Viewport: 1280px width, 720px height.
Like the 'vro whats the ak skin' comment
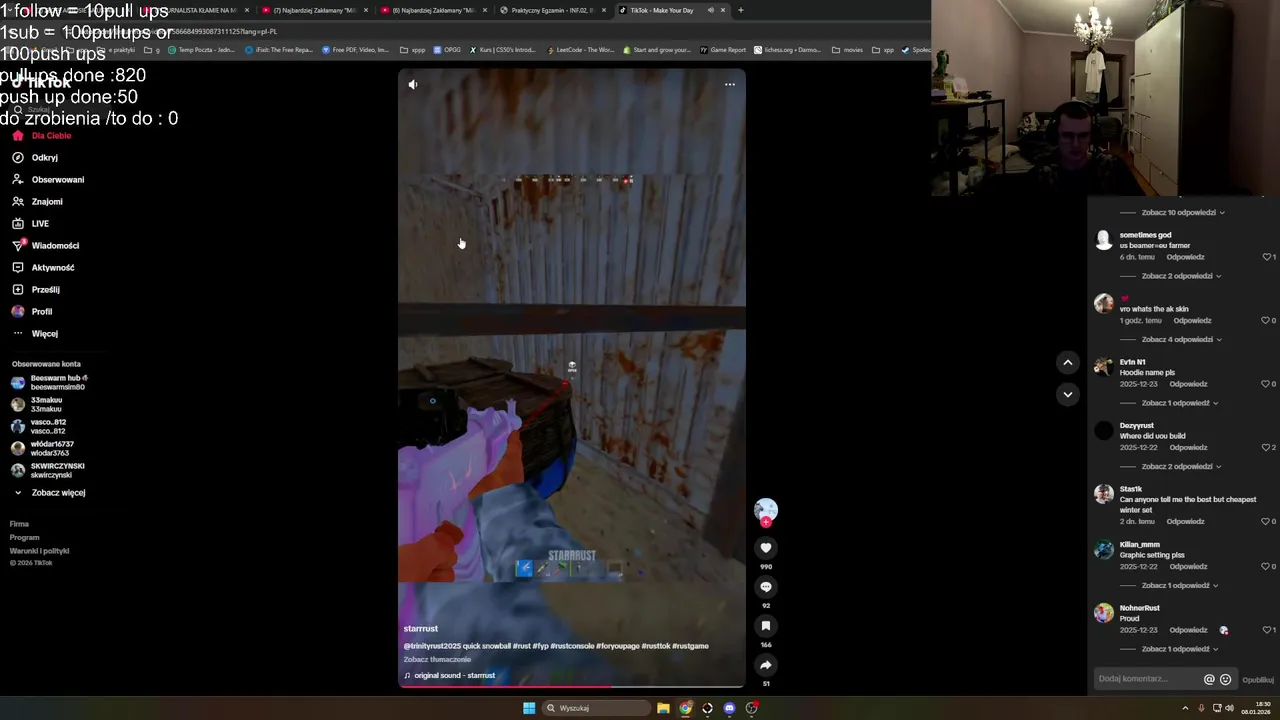click(x=1267, y=321)
